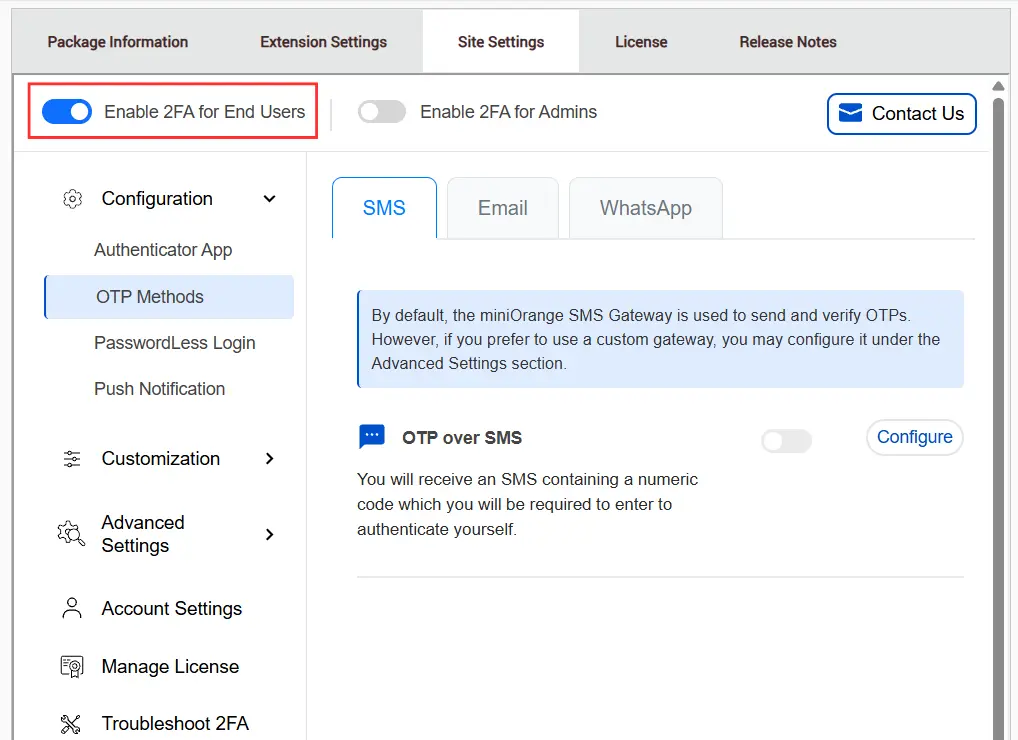Switch to the Email OTP tab

point(502,208)
